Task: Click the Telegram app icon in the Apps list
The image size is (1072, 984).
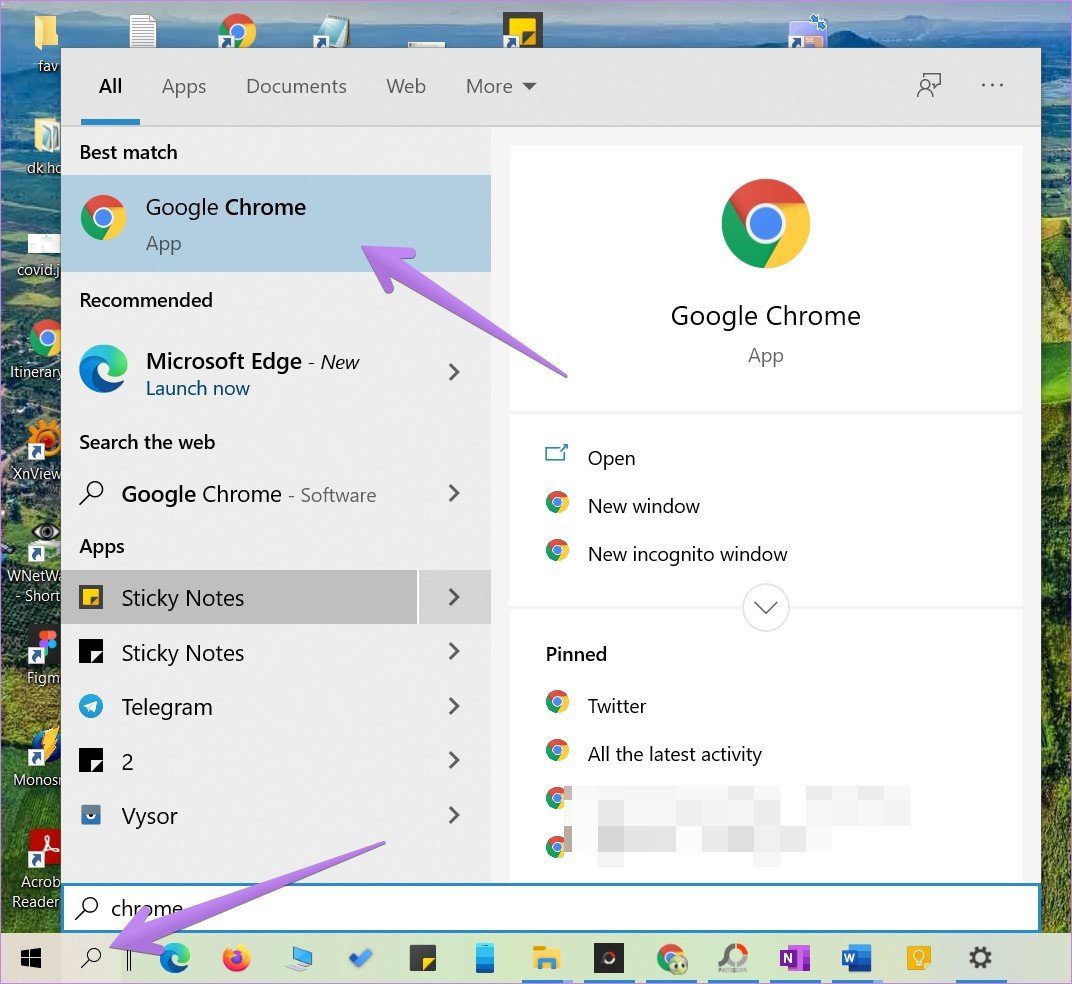Action: [x=91, y=706]
